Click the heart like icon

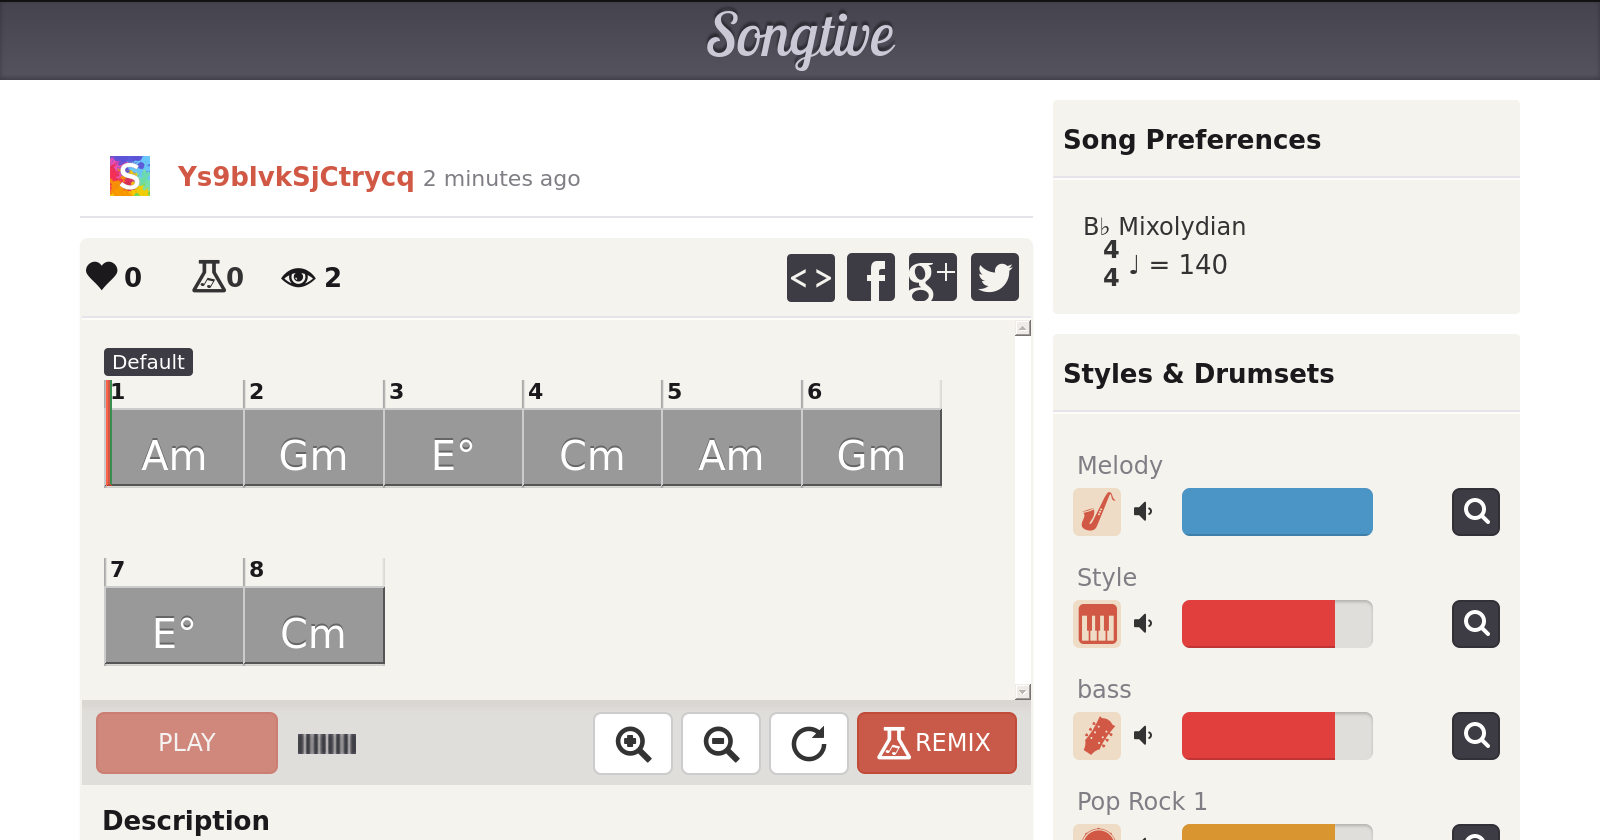coord(102,276)
